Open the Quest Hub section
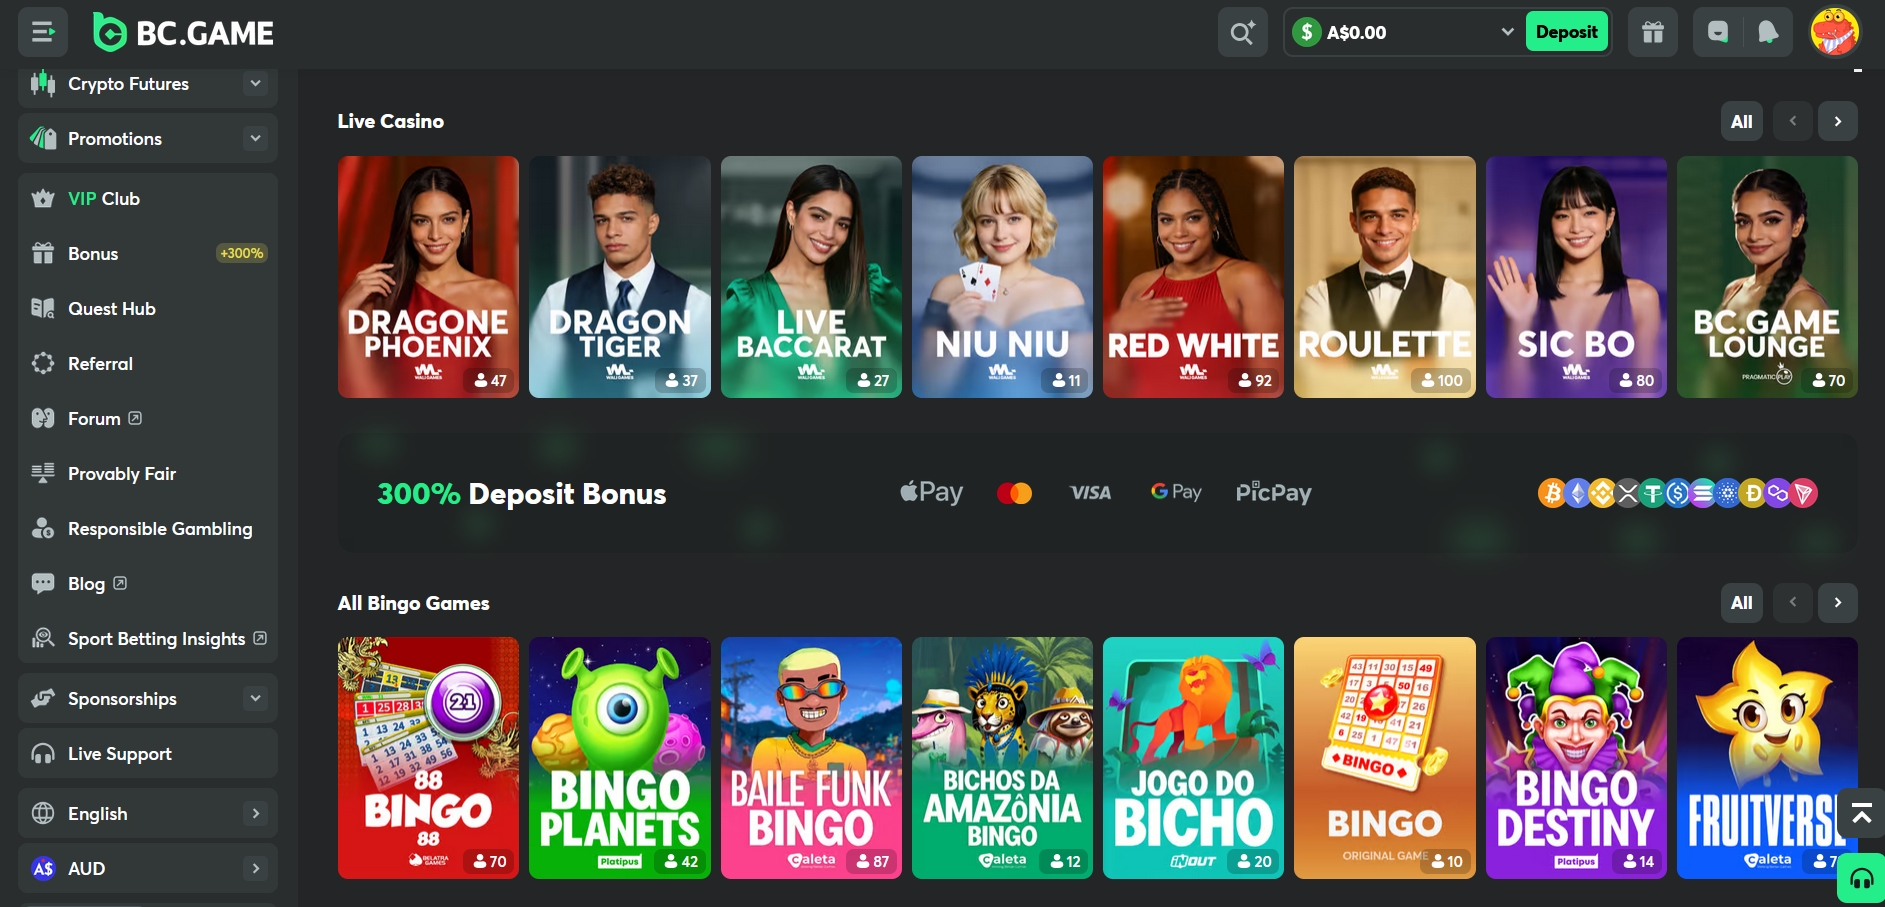The height and width of the screenshot is (907, 1885). [111, 308]
